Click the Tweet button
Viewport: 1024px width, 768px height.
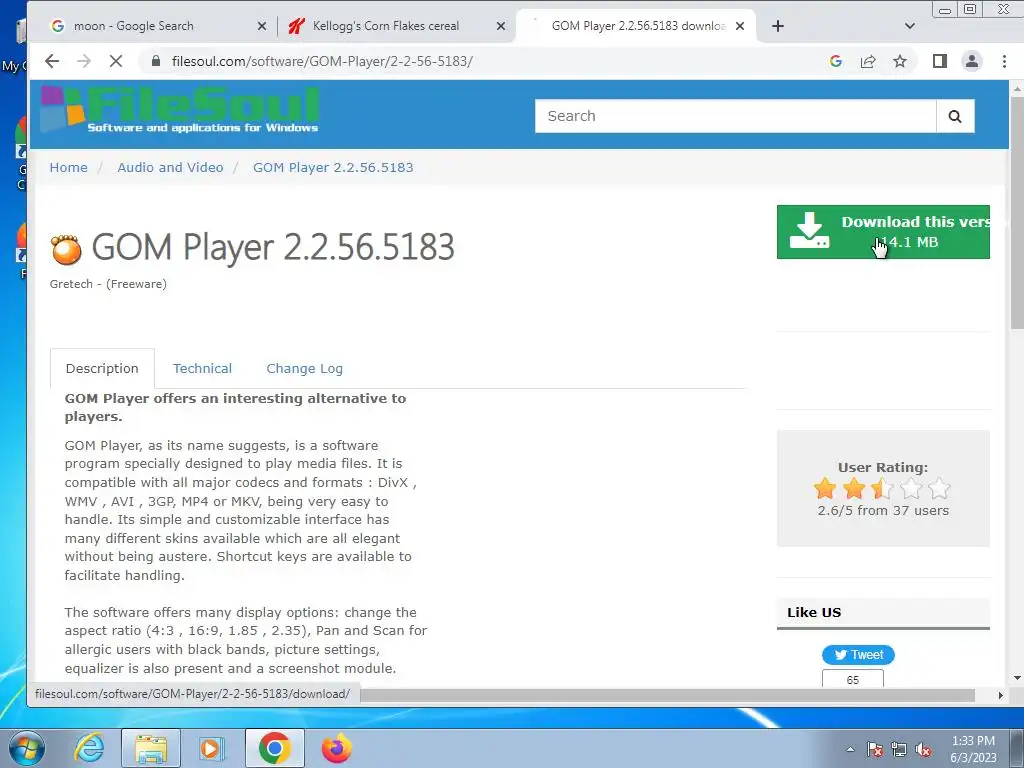(858, 655)
